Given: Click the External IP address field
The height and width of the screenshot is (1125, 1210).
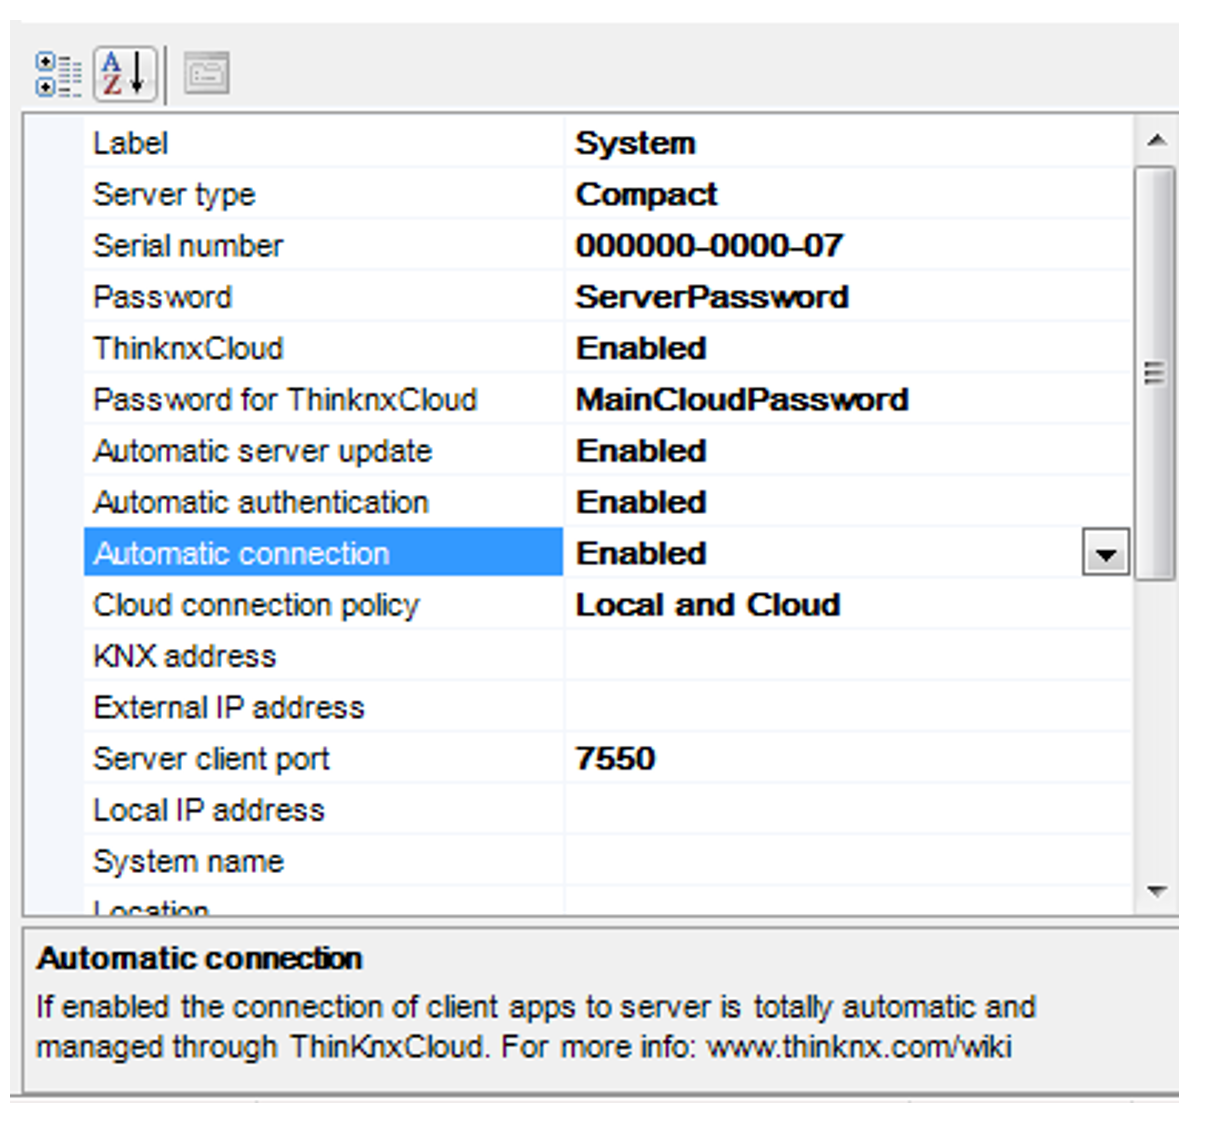Looking at the screenshot, I should point(845,707).
